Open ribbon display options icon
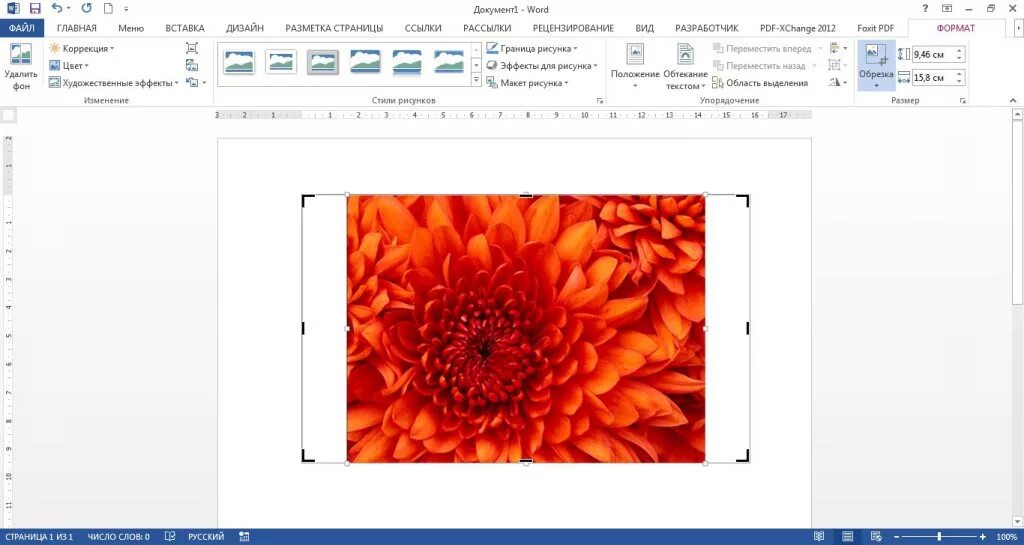The height and width of the screenshot is (545, 1024). pyautogui.click(x=947, y=8)
